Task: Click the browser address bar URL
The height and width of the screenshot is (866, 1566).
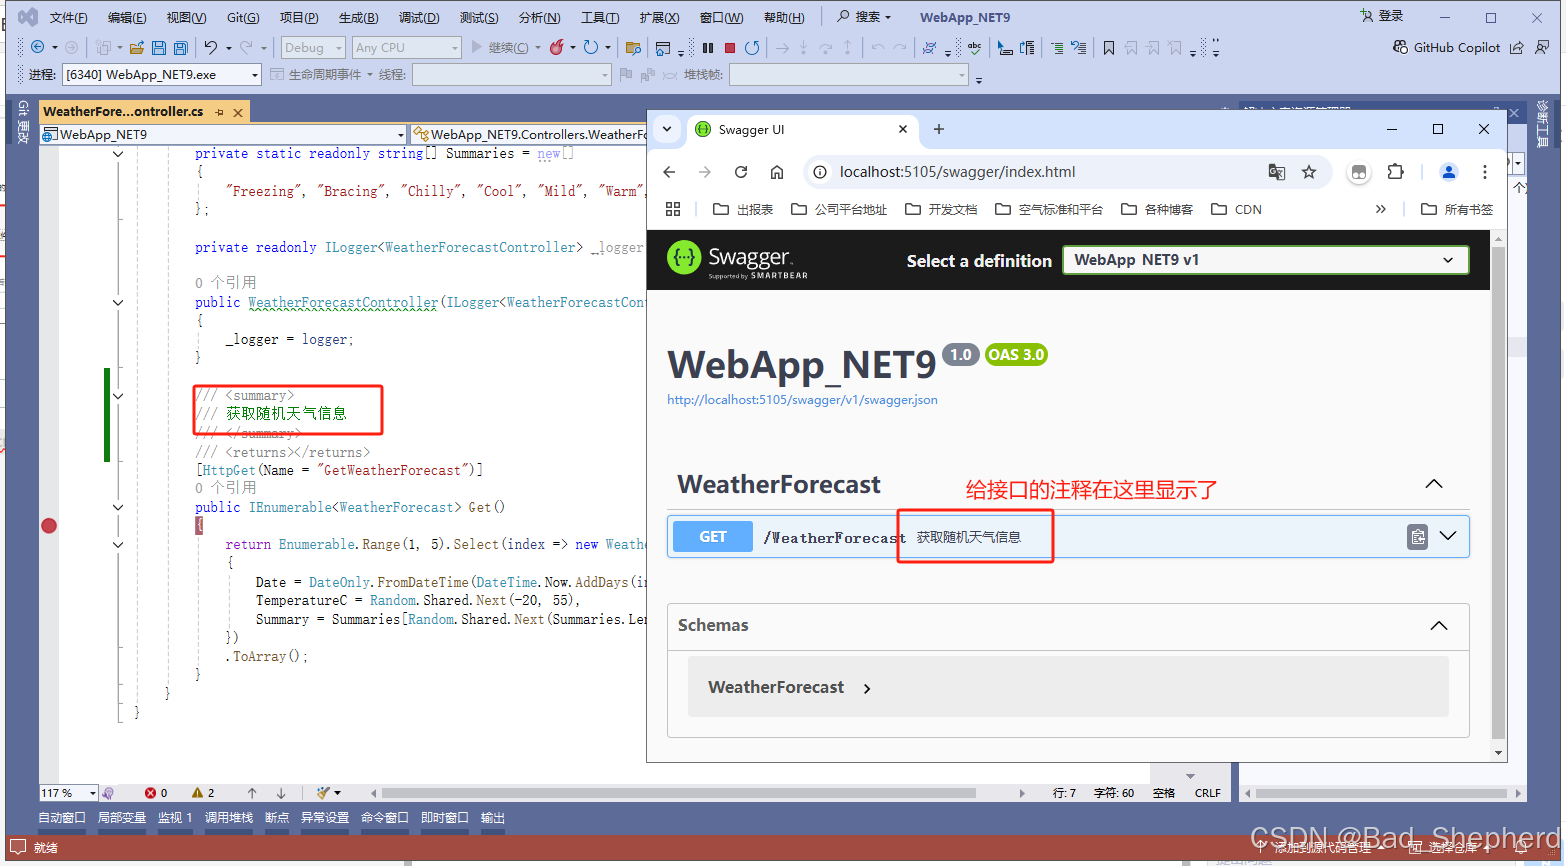Action: click(x=957, y=172)
